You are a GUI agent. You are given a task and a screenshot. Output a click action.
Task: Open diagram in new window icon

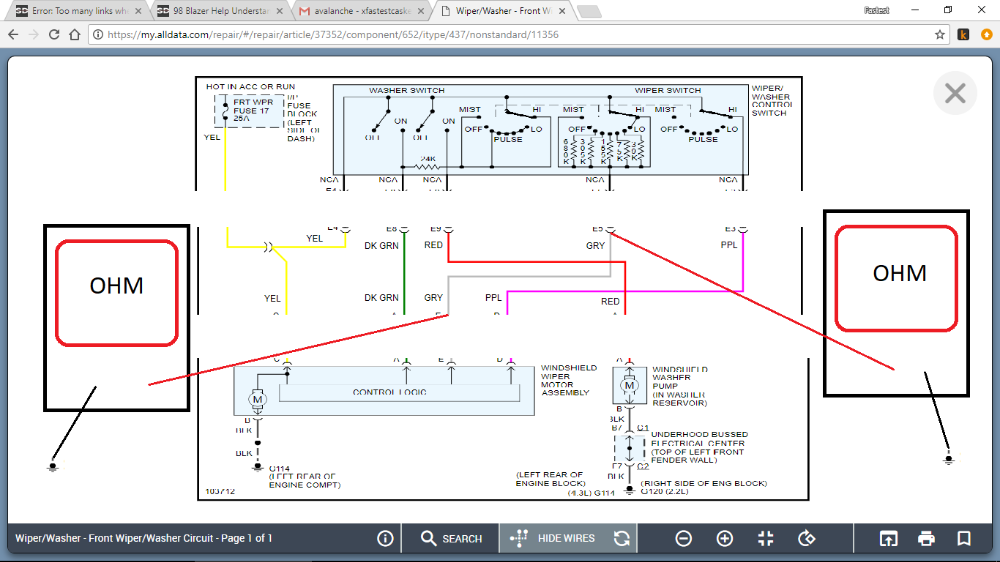pyautogui.click(x=888, y=538)
